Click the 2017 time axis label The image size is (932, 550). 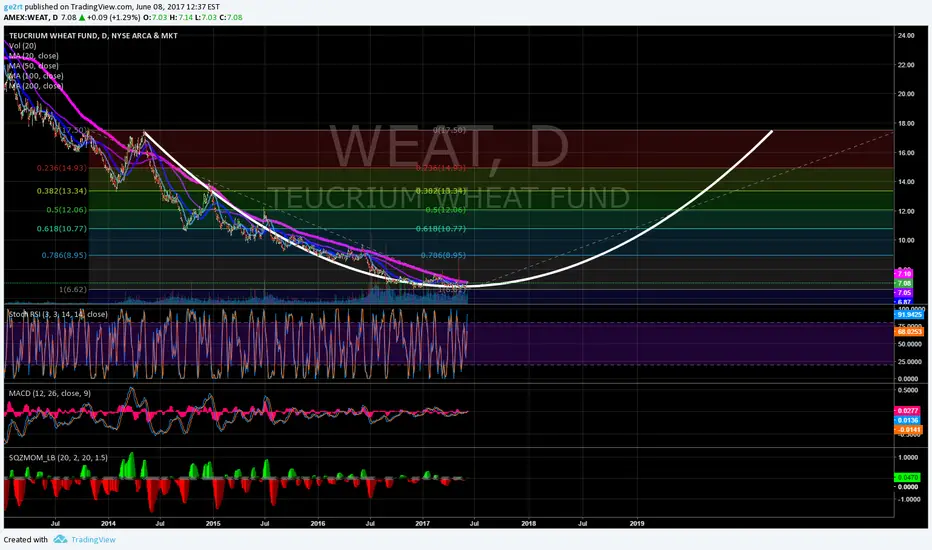(423, 524)
